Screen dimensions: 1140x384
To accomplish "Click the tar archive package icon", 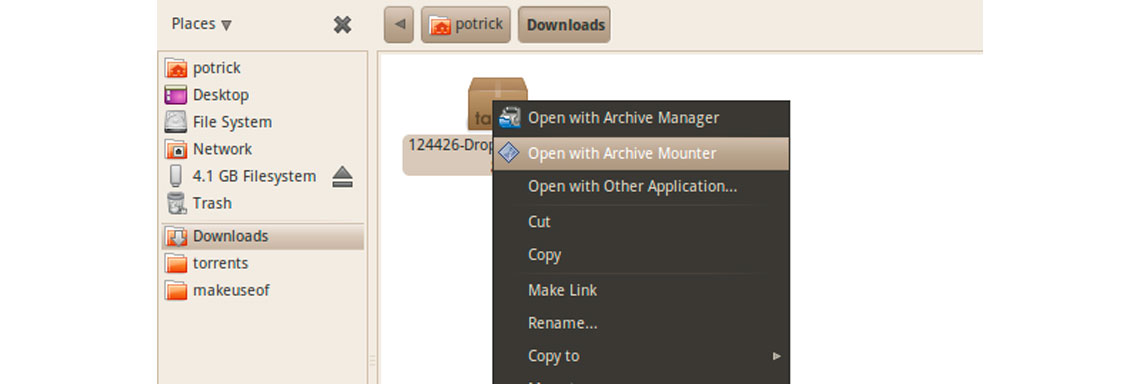I will (x=497, y=104).
